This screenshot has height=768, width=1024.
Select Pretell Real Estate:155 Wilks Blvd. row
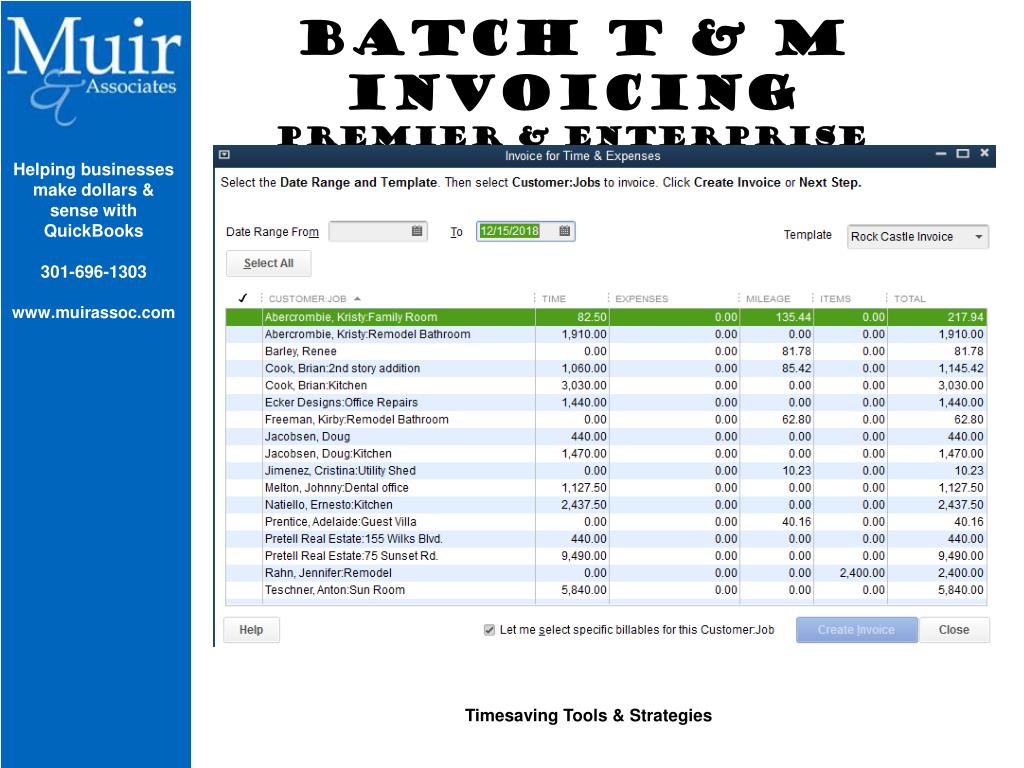point(606,539)
